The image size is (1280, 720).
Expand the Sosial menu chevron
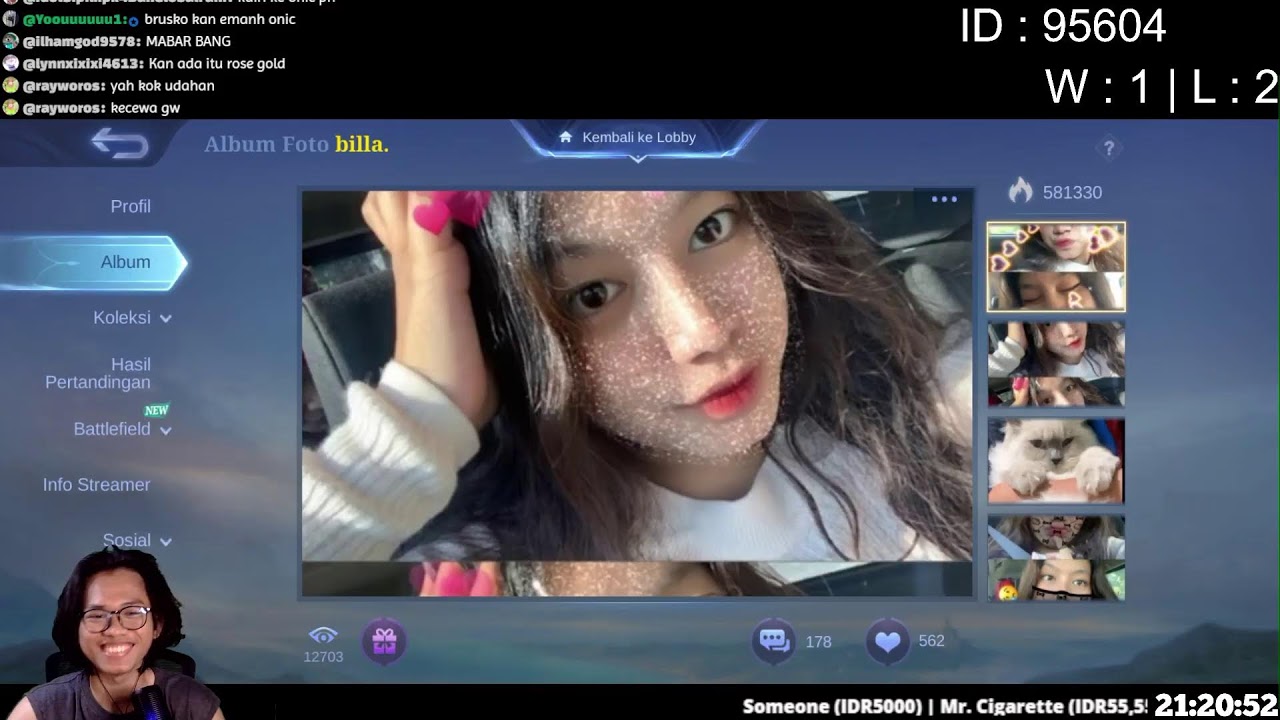pos(166,541)
